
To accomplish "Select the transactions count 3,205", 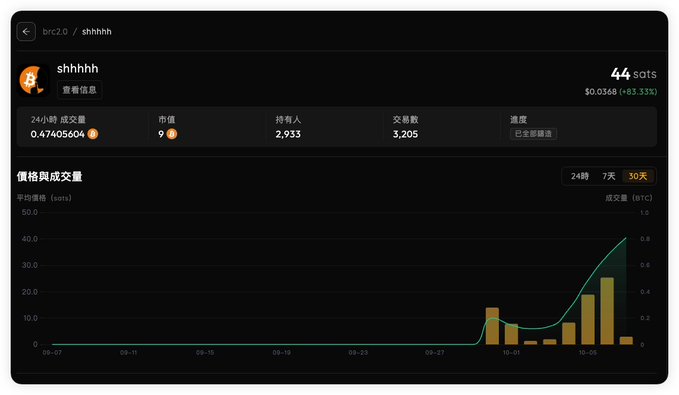I will coord(405,134).
